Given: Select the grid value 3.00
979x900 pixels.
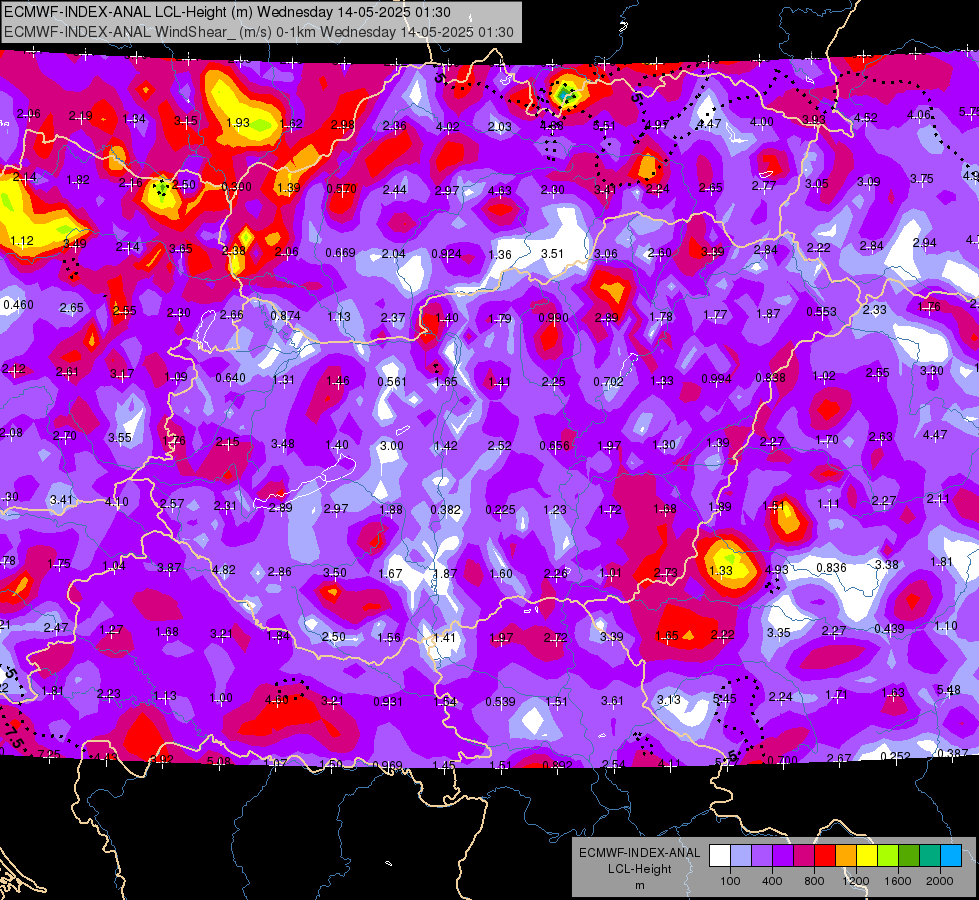Looking at the screenshot, I should point(392,445).
